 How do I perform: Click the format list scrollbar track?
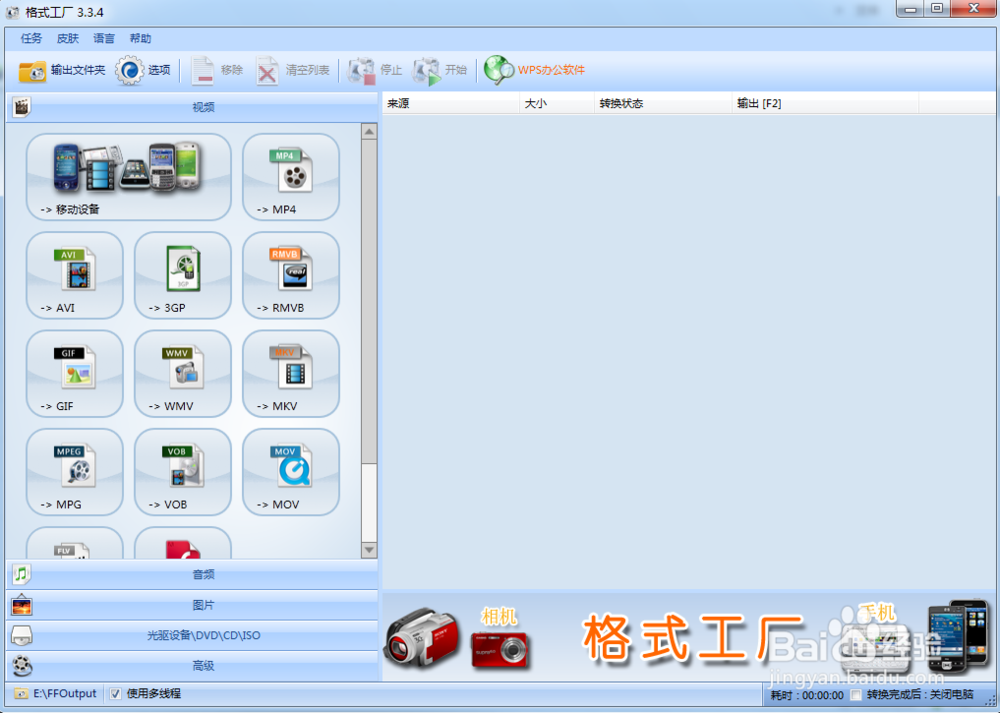369,504
